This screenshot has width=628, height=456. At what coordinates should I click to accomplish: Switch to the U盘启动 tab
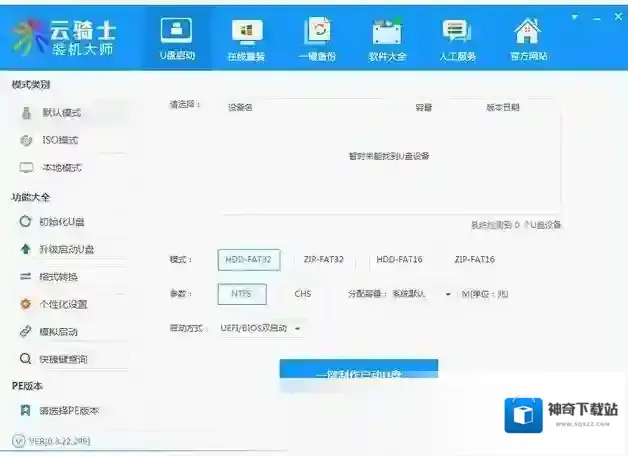[x=177, y=38]
